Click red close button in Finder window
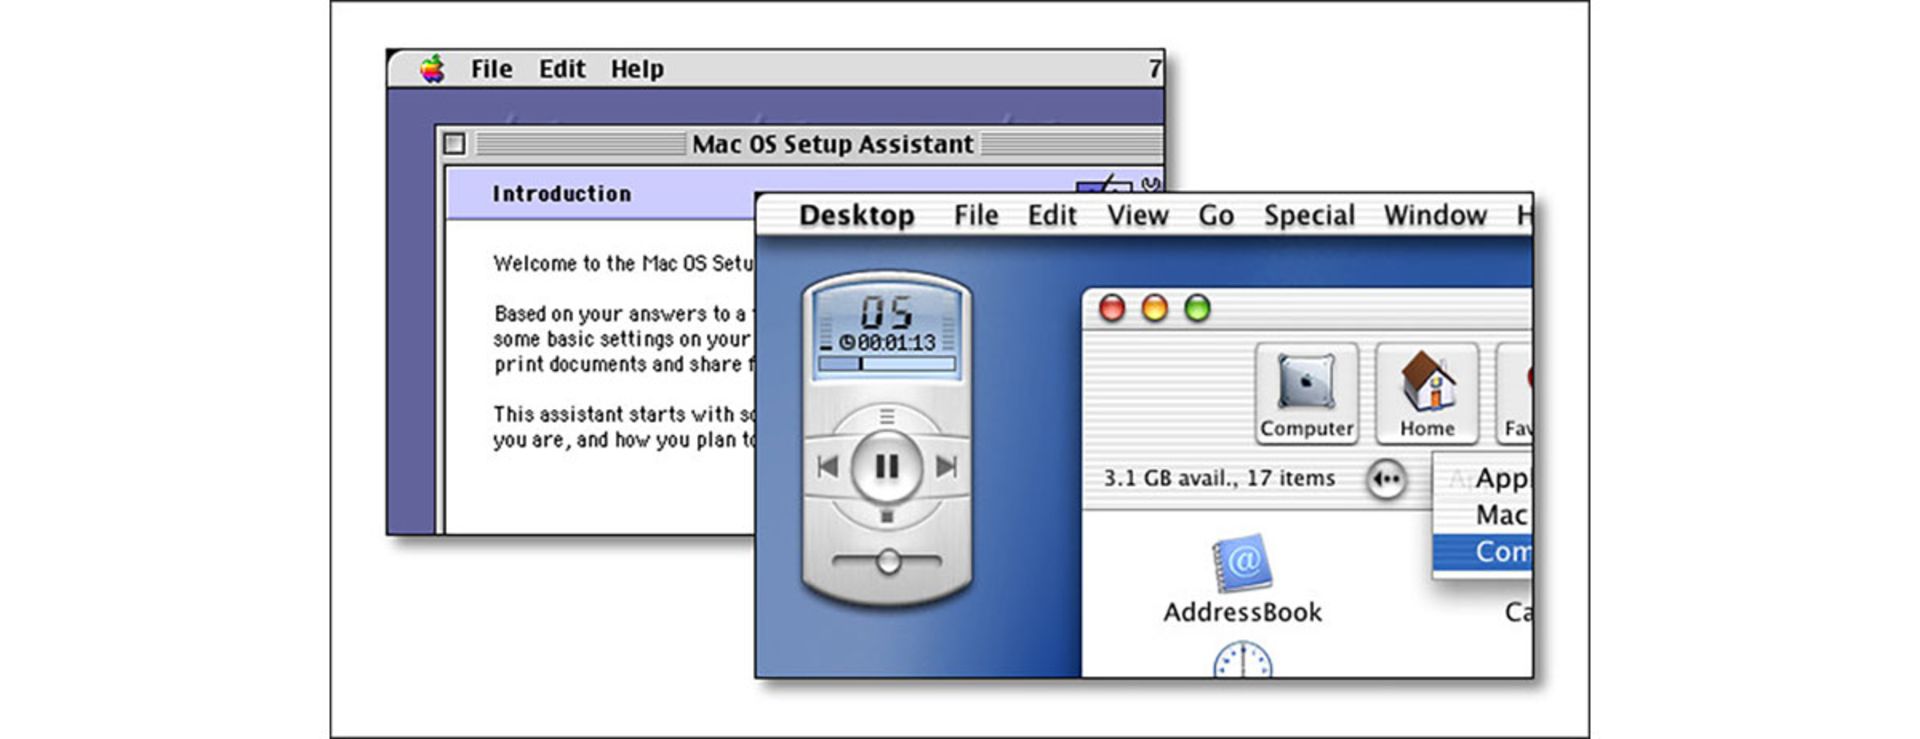The width and height of the screenshot is (1920, 739). [1112, 308]
